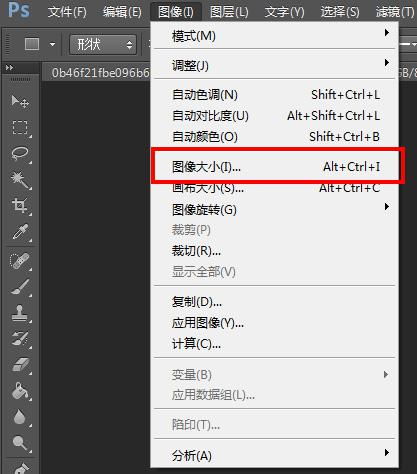
Task: Select the History Brush tool
Action: 20,339
